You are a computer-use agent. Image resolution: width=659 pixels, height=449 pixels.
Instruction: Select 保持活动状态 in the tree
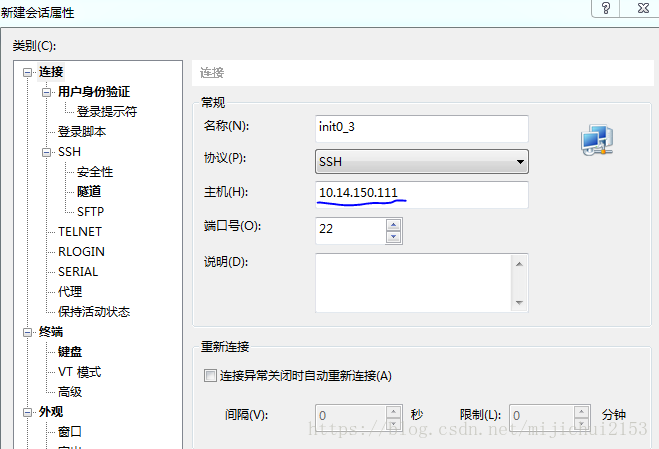(x=93, y=312)
